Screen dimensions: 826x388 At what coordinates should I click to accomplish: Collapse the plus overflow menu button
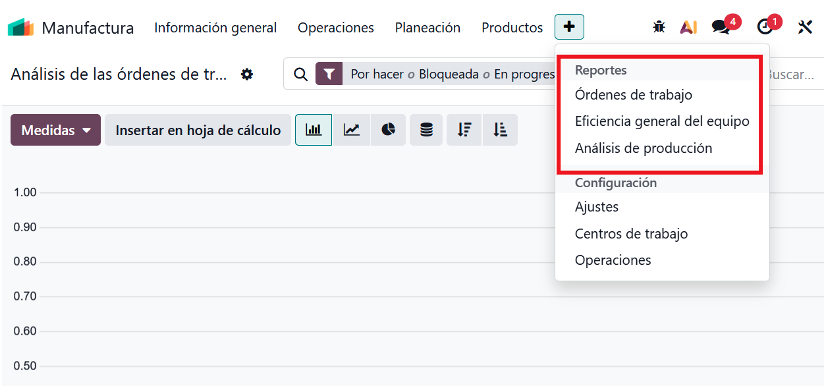click(x=569, y=27)
